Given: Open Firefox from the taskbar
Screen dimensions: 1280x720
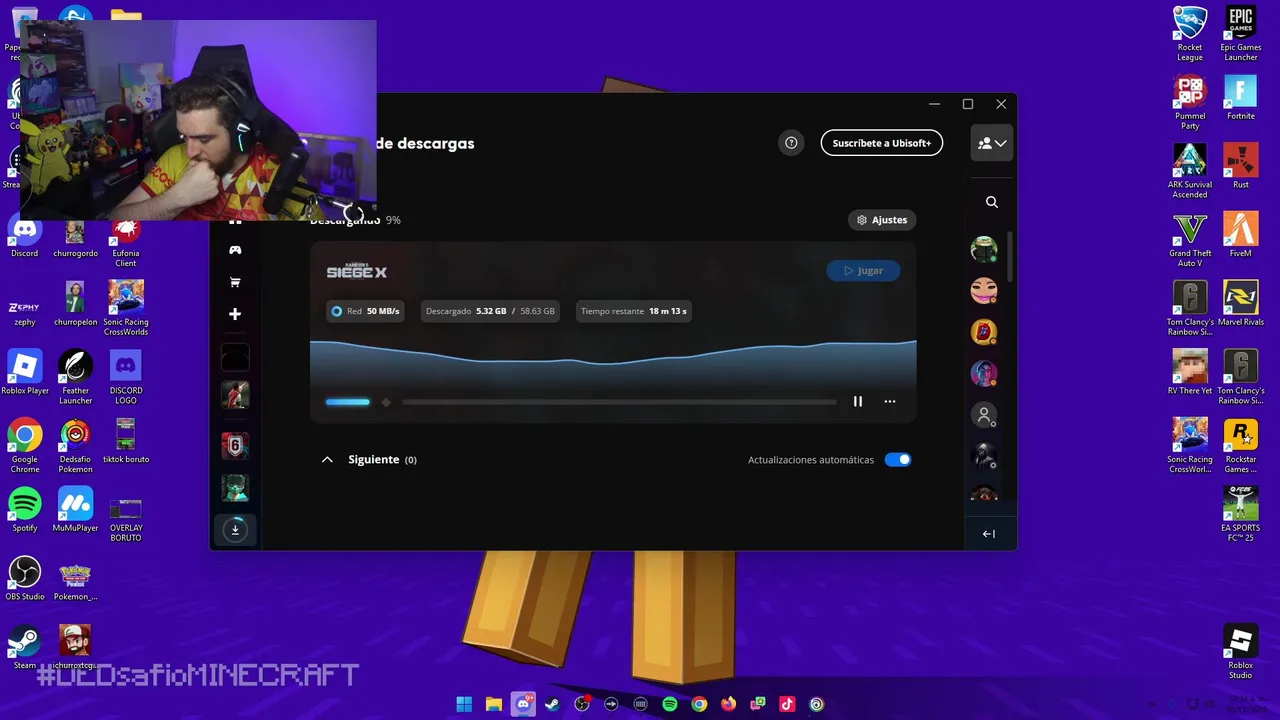Looking at the screenshot, I should [728, 704].
